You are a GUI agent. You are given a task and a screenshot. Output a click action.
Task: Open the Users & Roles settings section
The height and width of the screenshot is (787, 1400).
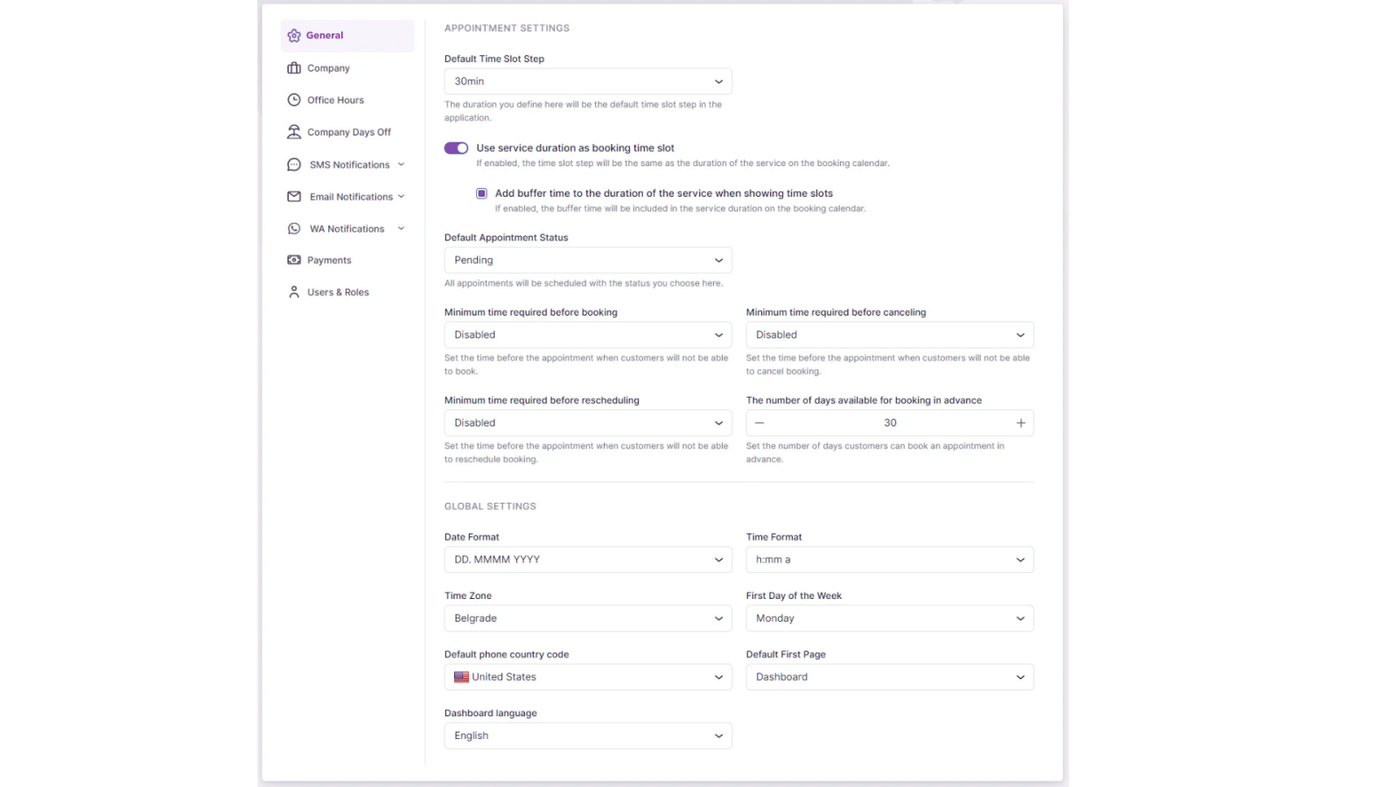[338, 292]
